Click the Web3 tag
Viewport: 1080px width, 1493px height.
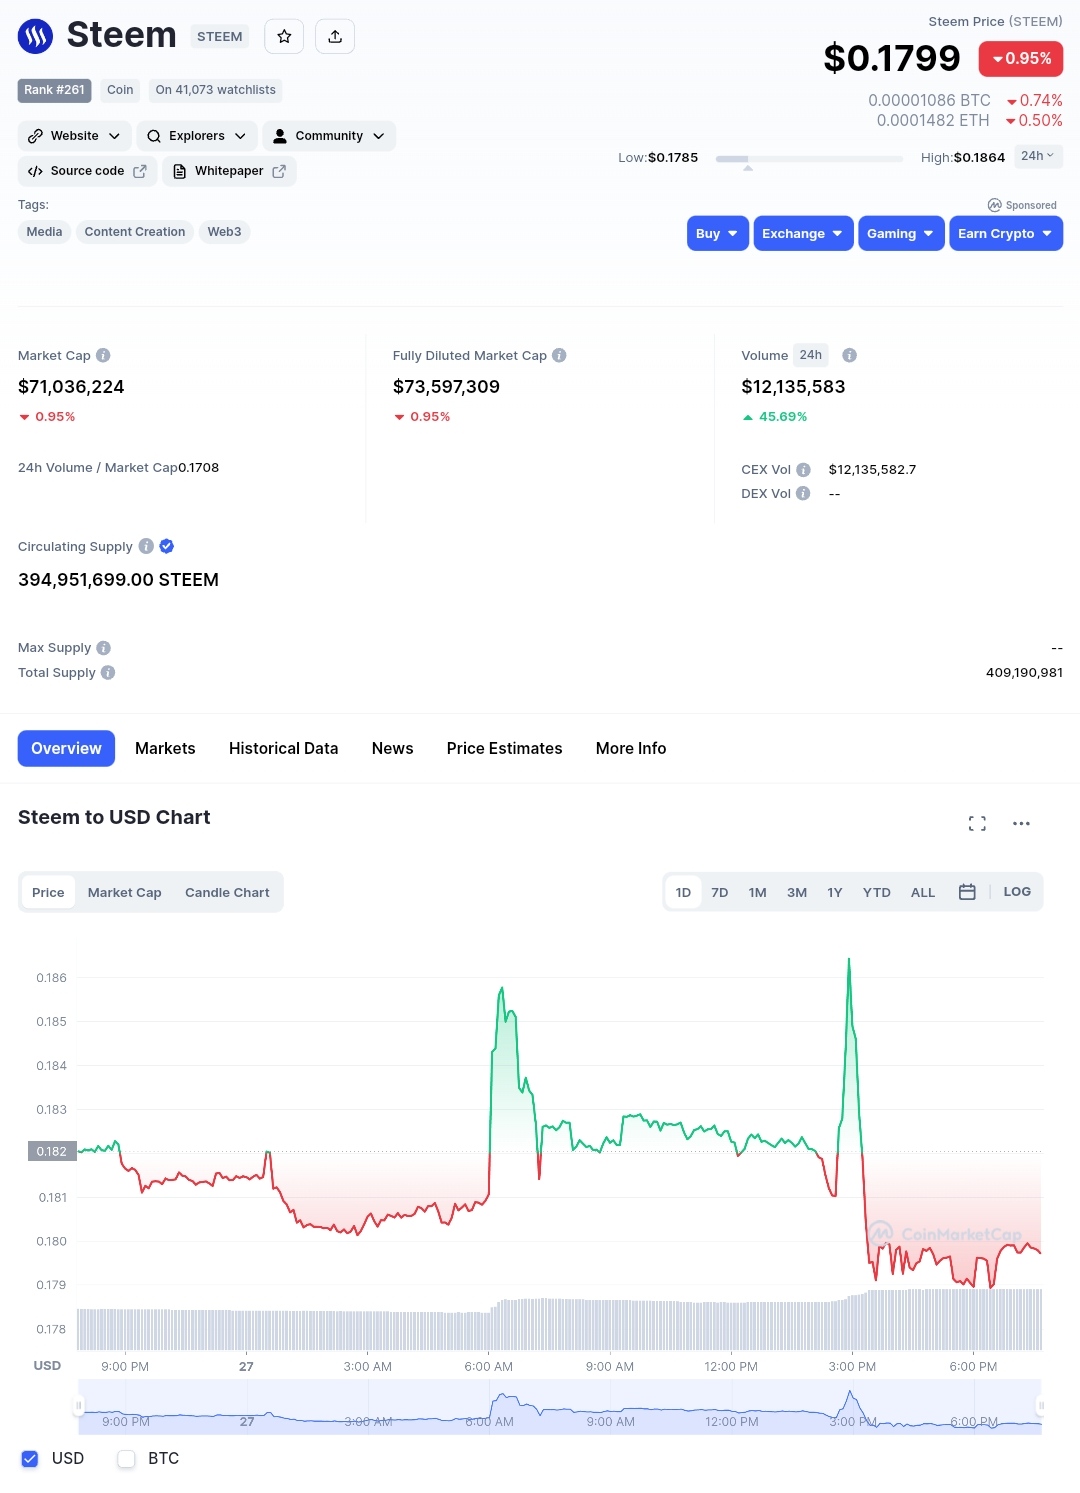point(224,232)
